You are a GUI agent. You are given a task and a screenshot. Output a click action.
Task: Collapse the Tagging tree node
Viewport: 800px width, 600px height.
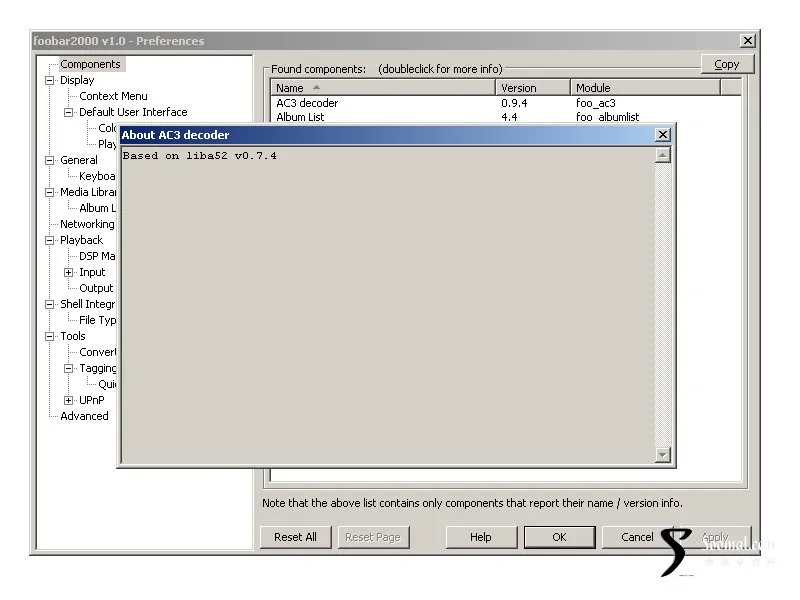coord(68,368)
